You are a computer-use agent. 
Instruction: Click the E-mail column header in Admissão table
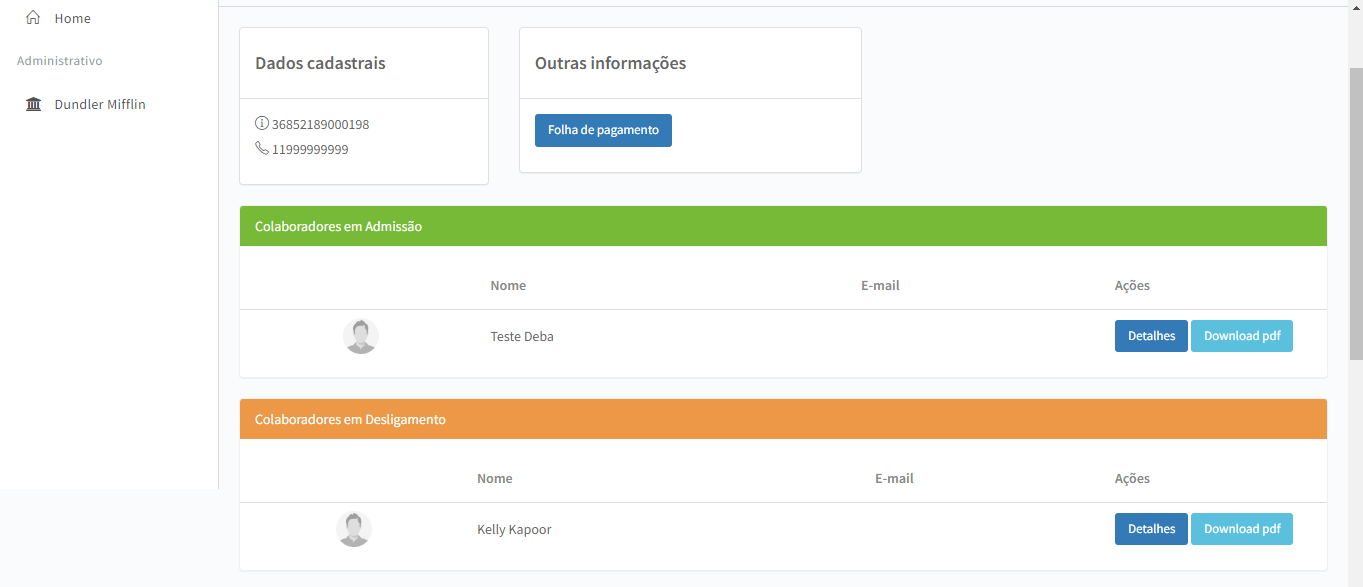click(x=880, y=286)
